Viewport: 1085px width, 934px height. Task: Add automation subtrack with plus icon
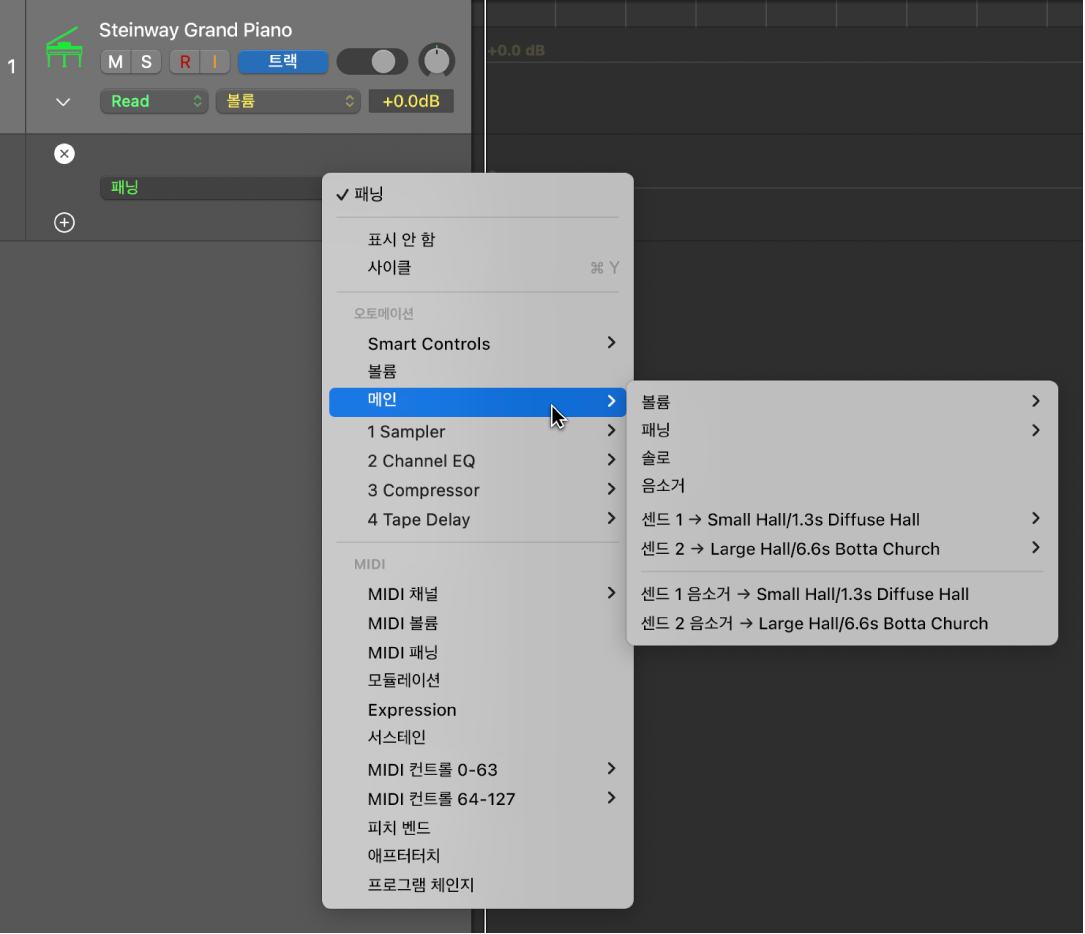click(64, 223)
